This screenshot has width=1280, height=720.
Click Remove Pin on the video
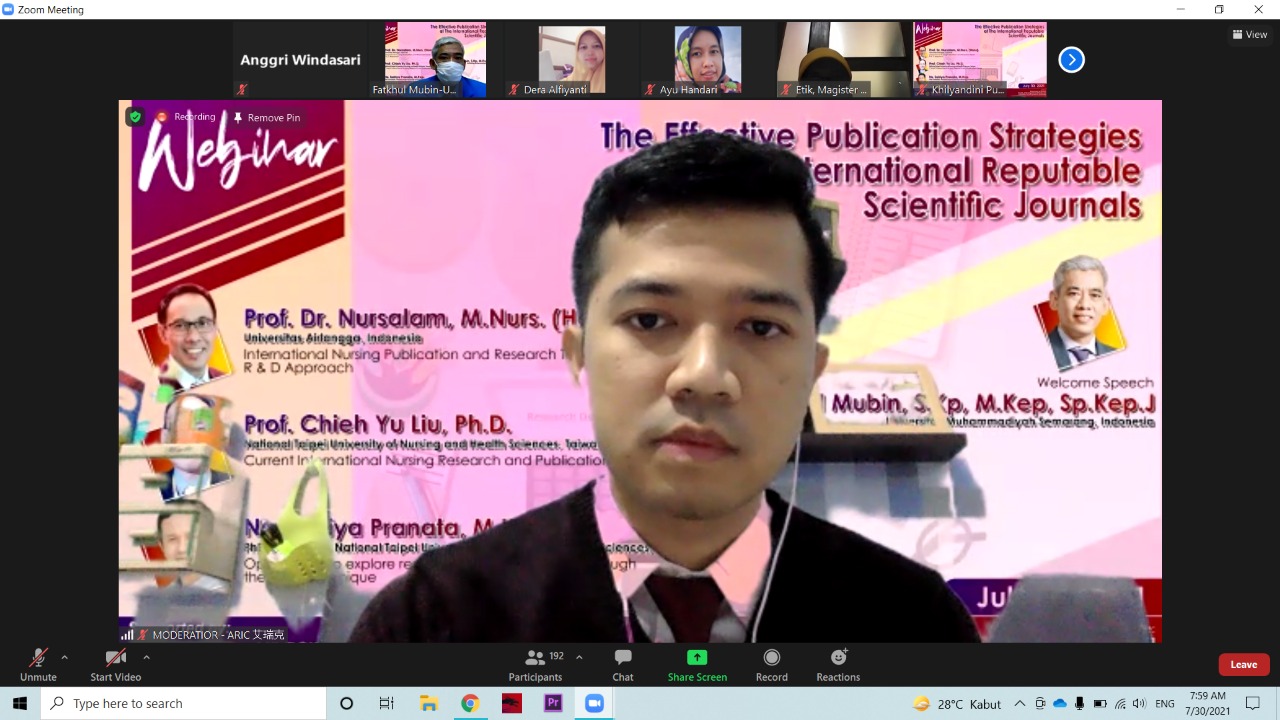pyautogui.click(x=266, y=117)
